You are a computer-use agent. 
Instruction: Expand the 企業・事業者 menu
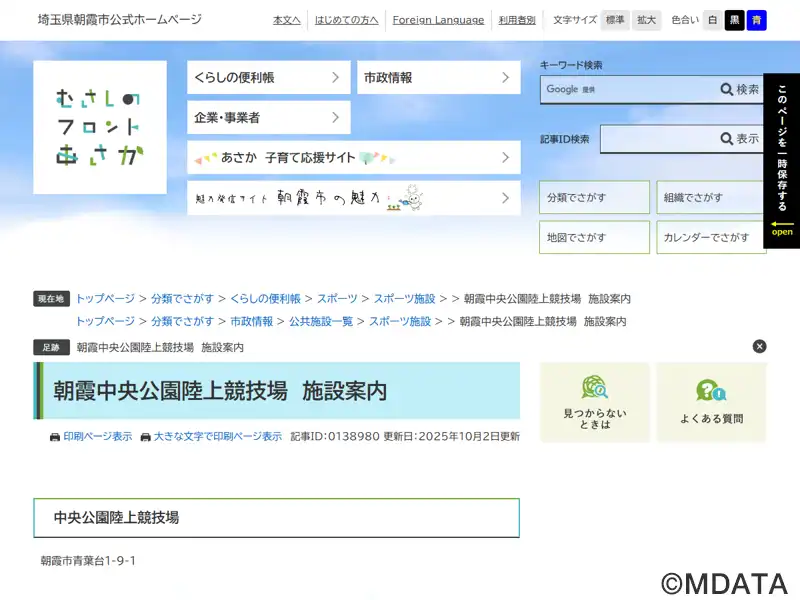click(268, 117)
